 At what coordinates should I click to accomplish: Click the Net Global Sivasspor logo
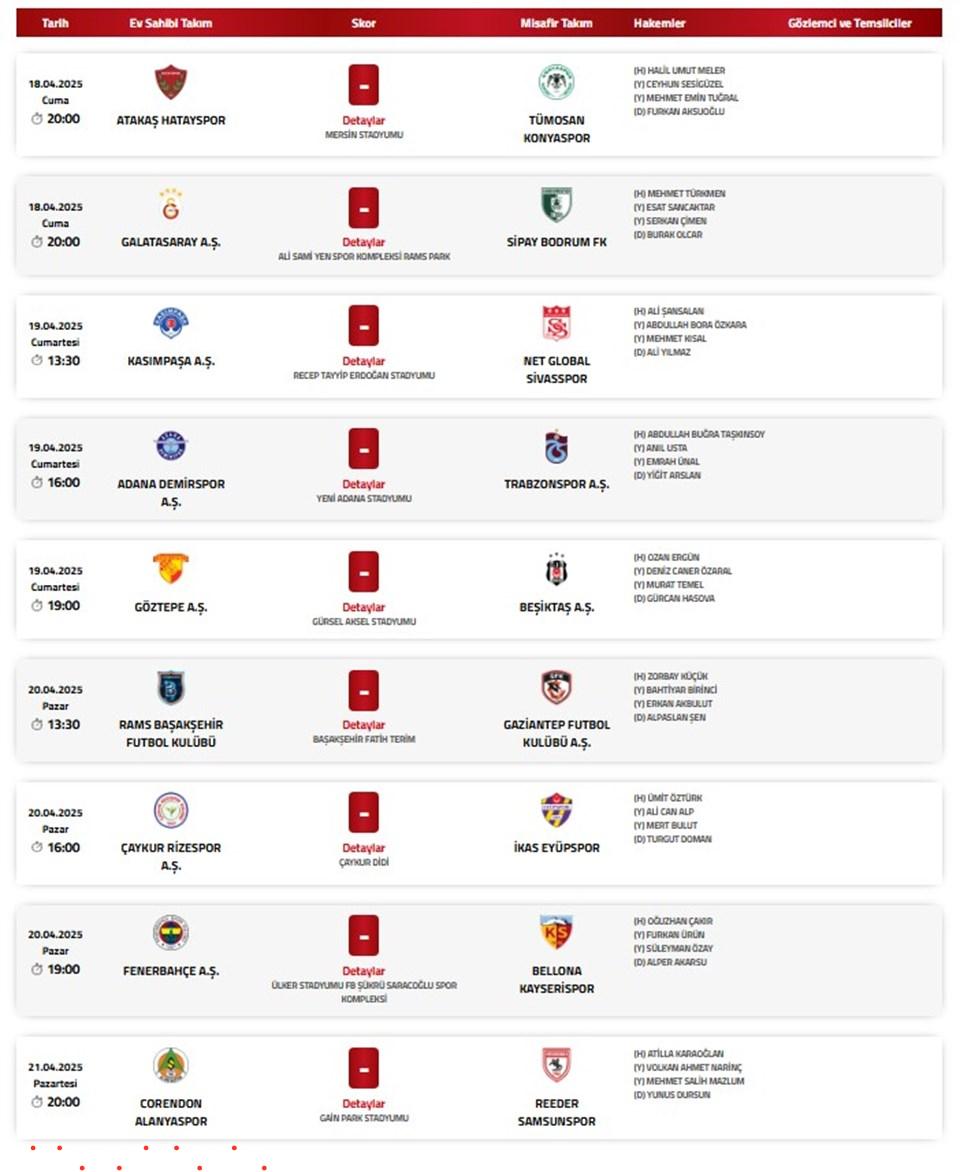(x=556, y=324)
